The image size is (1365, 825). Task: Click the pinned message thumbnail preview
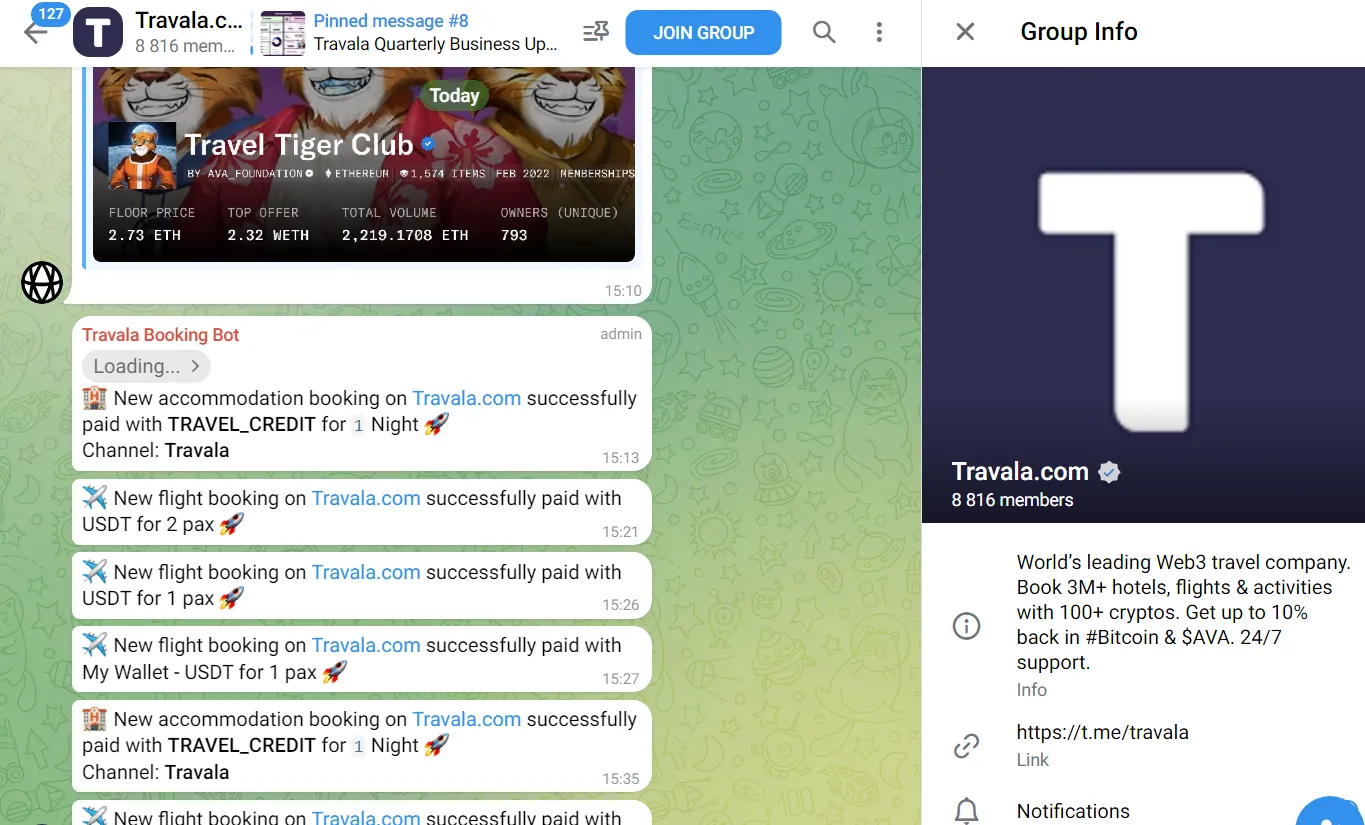point(282,33)
